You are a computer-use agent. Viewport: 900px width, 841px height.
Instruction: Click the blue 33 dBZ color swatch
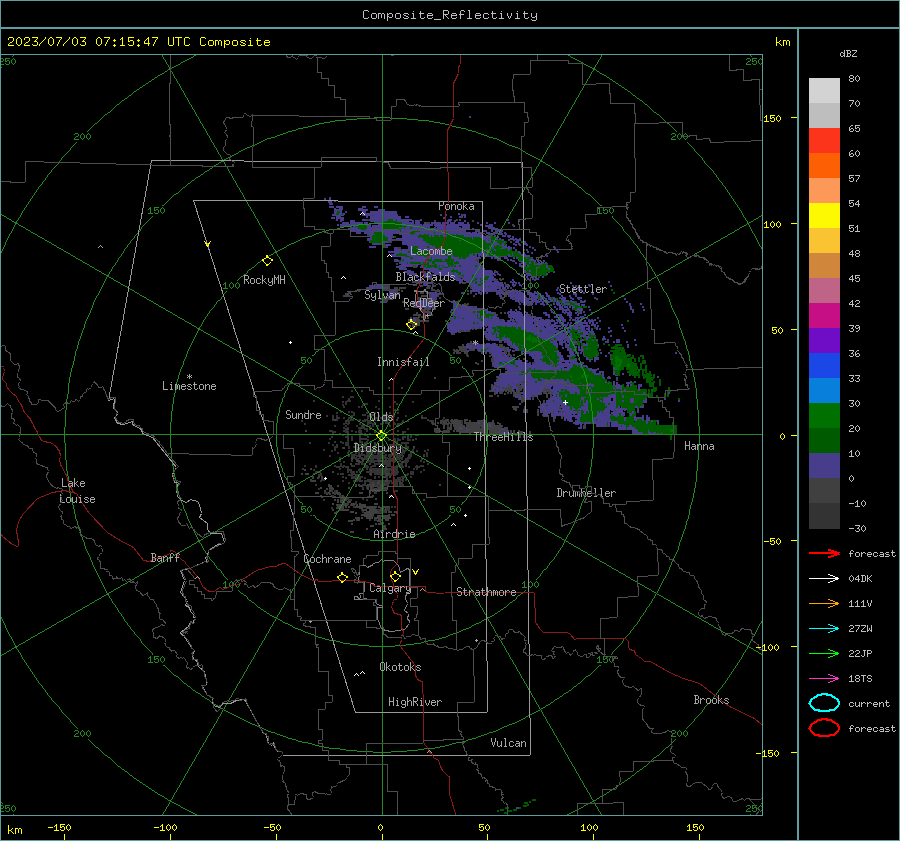824,365
